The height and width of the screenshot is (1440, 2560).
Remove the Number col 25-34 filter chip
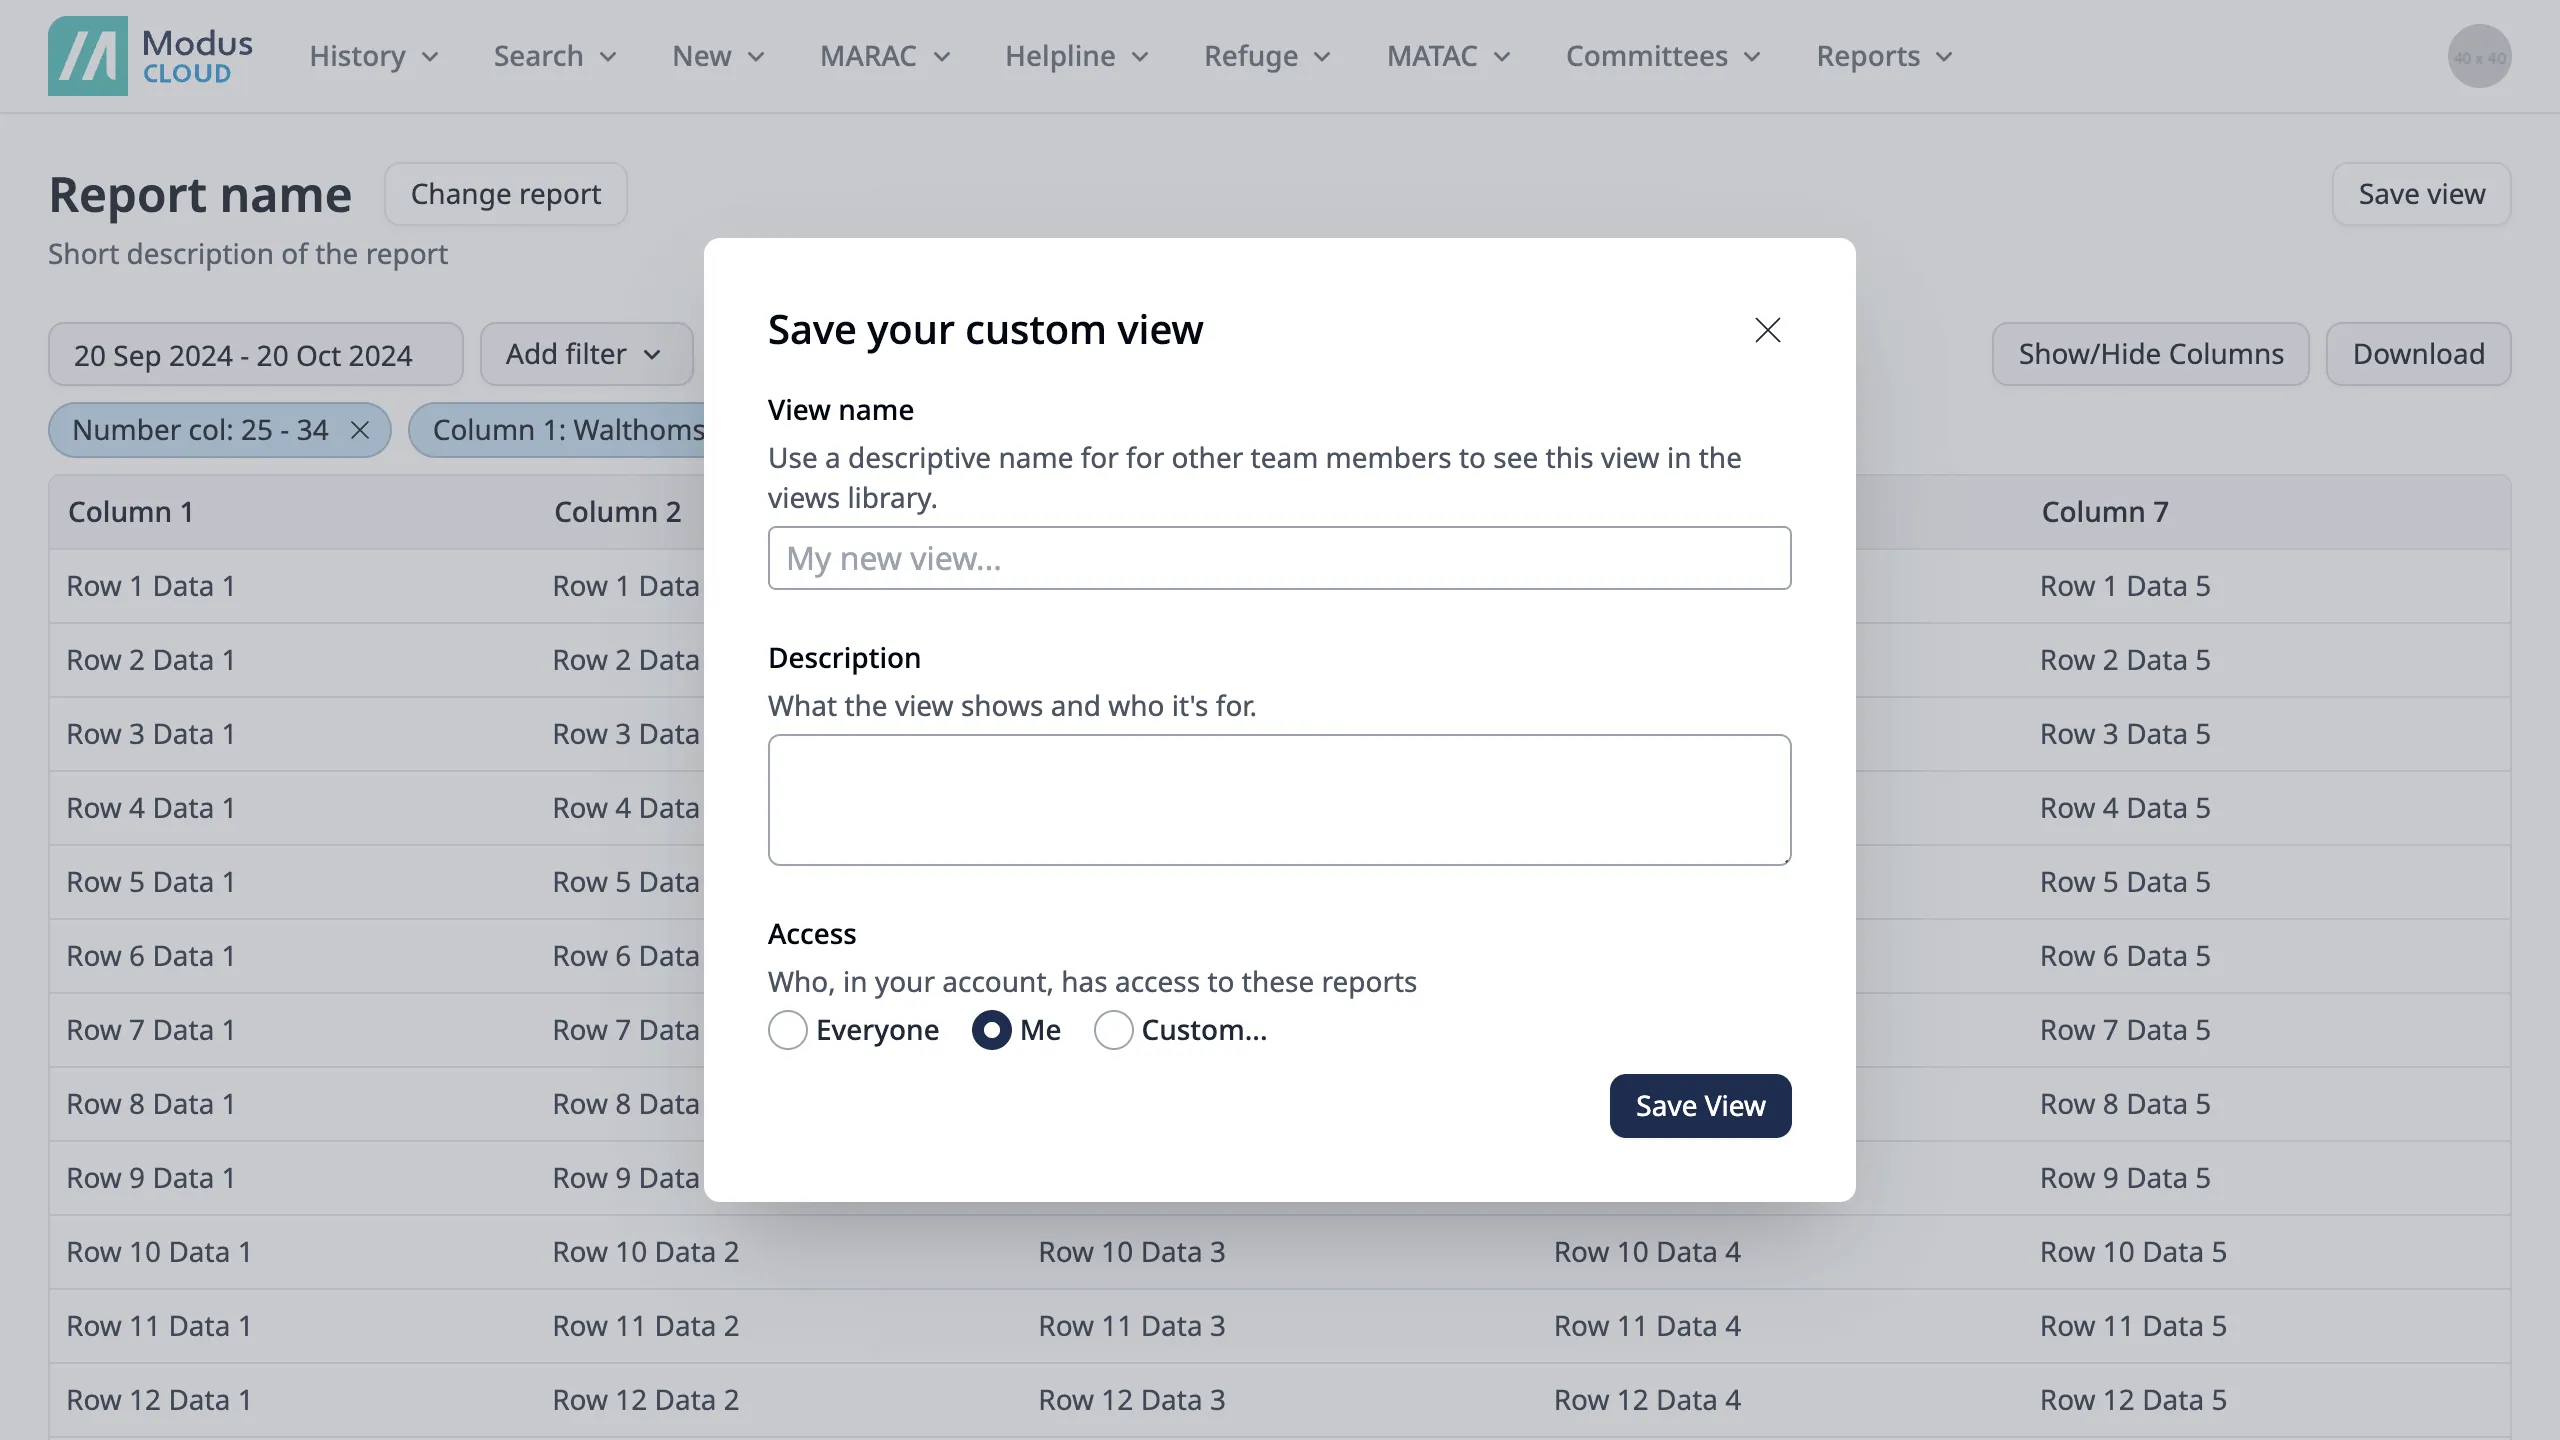tap(360, 430)
